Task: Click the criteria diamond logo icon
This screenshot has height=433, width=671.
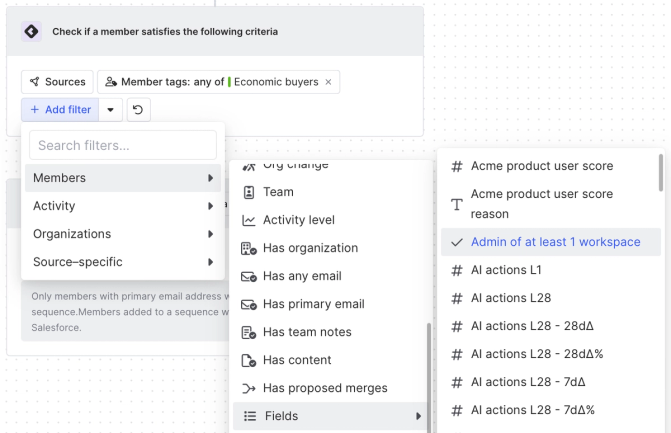Action: 31,31
